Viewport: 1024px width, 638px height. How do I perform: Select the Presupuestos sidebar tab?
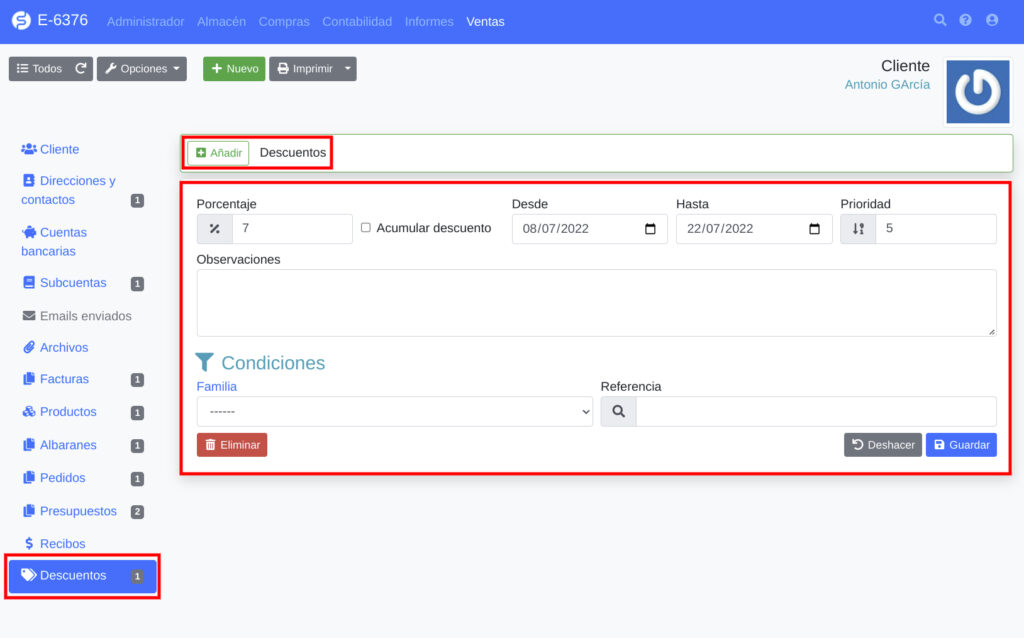coord(78,511)
